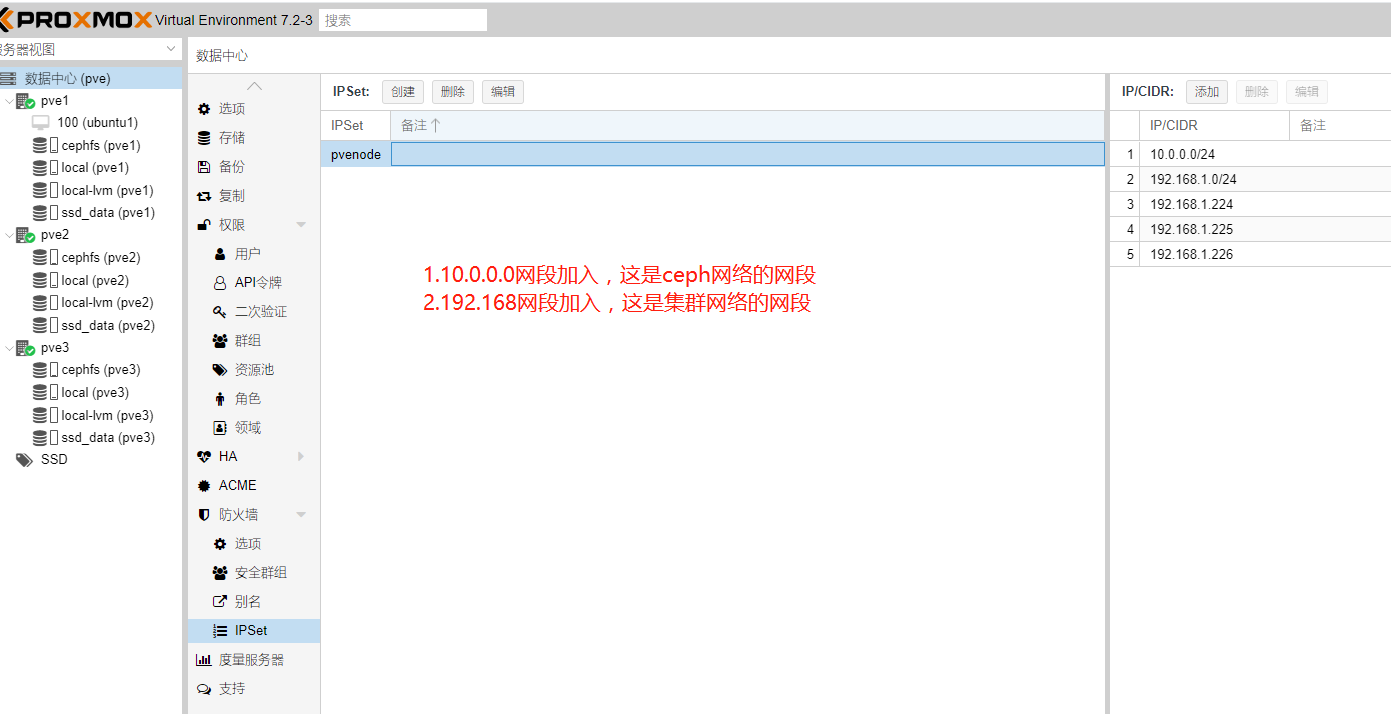
Task: Open the ACME panel
Action: pyautogui.click(x=237, y=485)
